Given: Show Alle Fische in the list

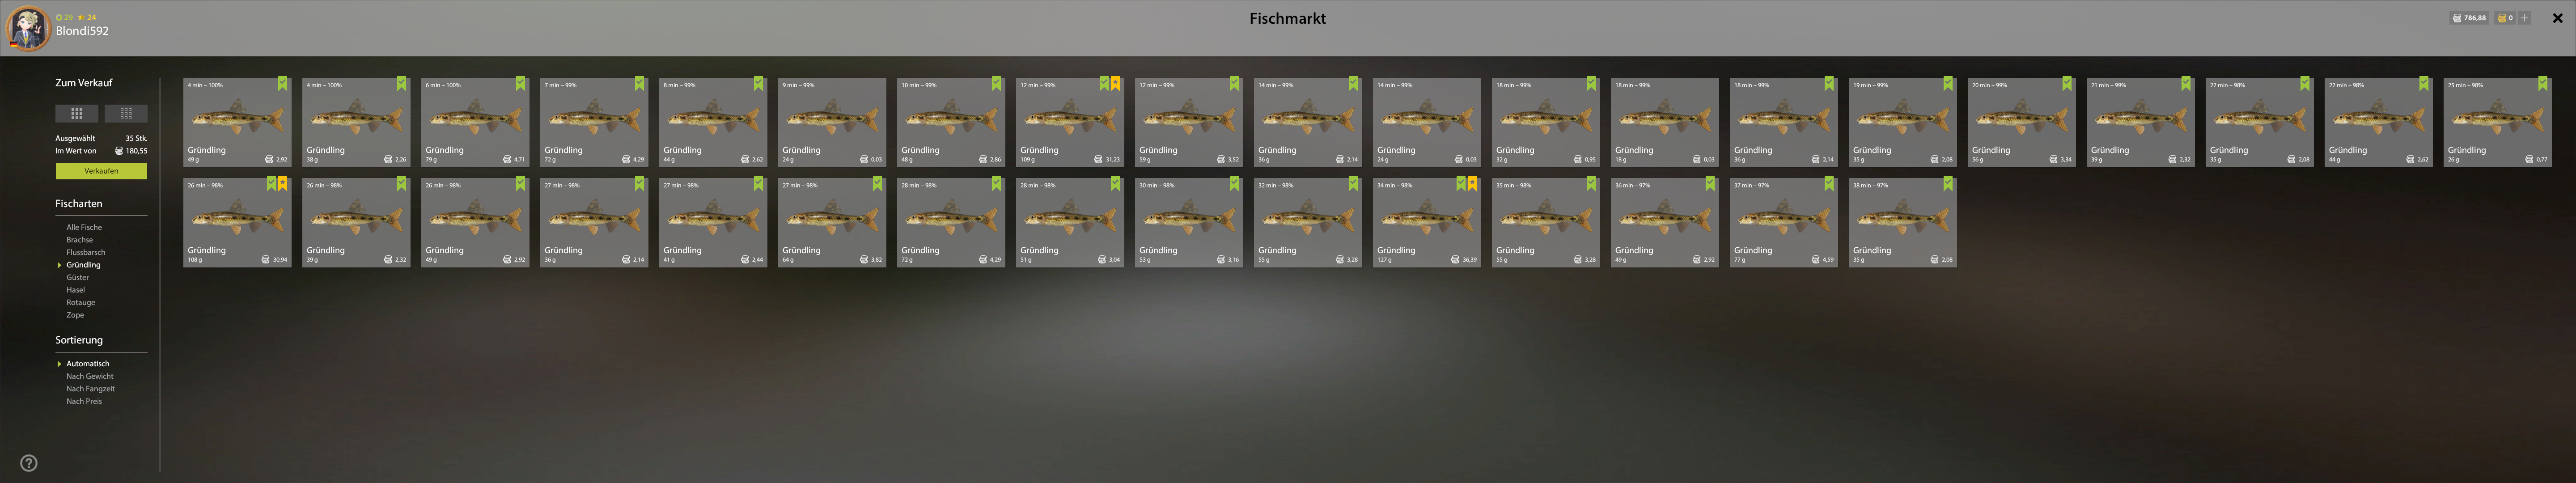Looking at the screenshot, I should tap(84, 227).
